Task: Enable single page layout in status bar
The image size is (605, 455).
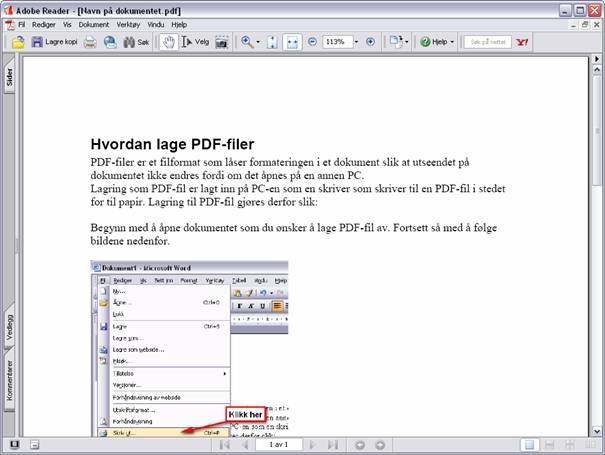Action: [529, 445]
